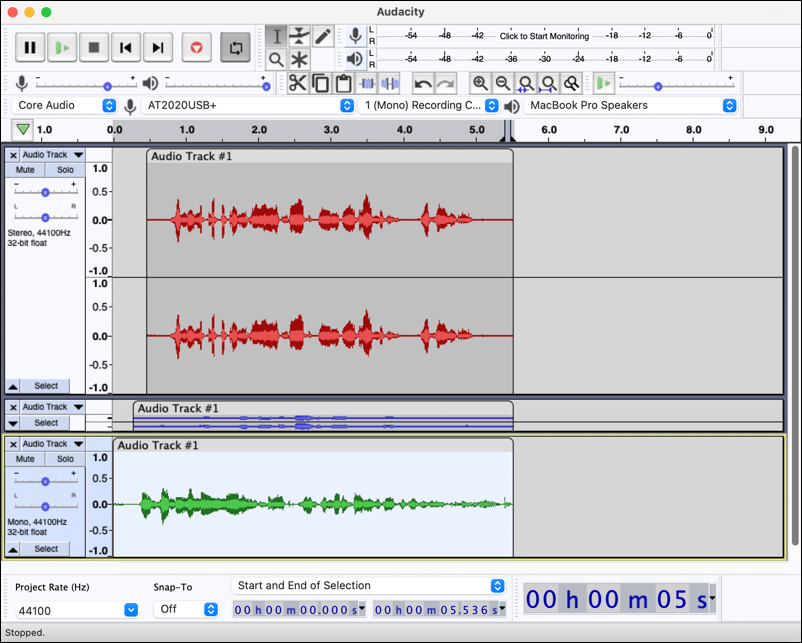Select the Envelope tool
Screen dimensions: 802x643
click(299, 36)
